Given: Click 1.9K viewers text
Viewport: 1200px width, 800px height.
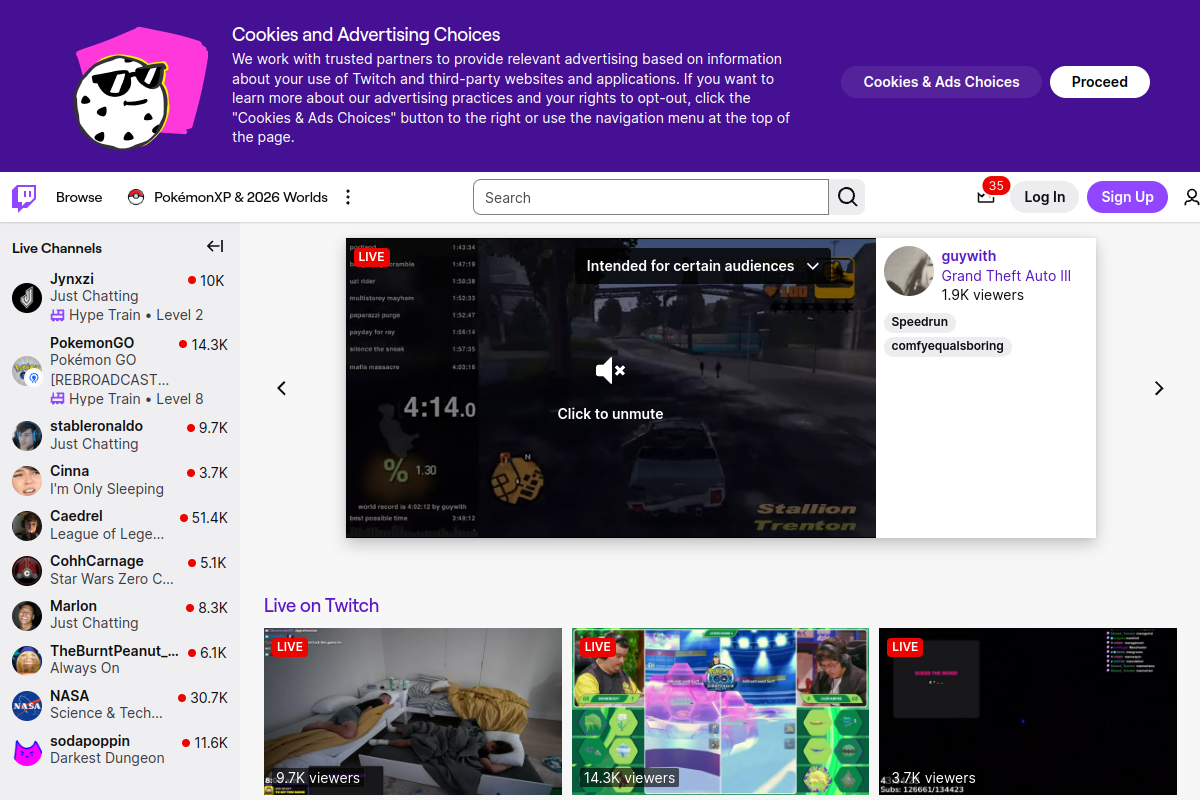Looking at the screenshot, I should pyautogui.click(x=983, y=295).
